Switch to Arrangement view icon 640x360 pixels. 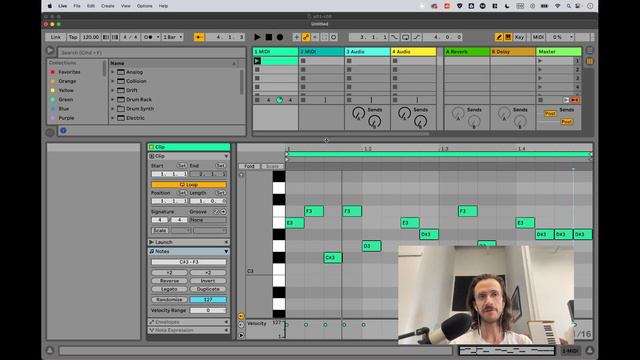(x=590, y=51)
